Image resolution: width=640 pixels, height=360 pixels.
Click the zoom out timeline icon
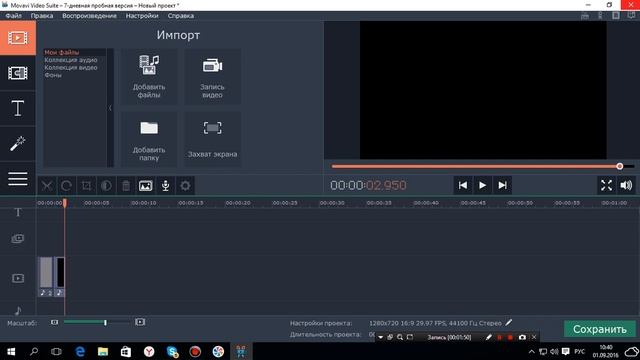pyautogui.click(x=54, y=322)
